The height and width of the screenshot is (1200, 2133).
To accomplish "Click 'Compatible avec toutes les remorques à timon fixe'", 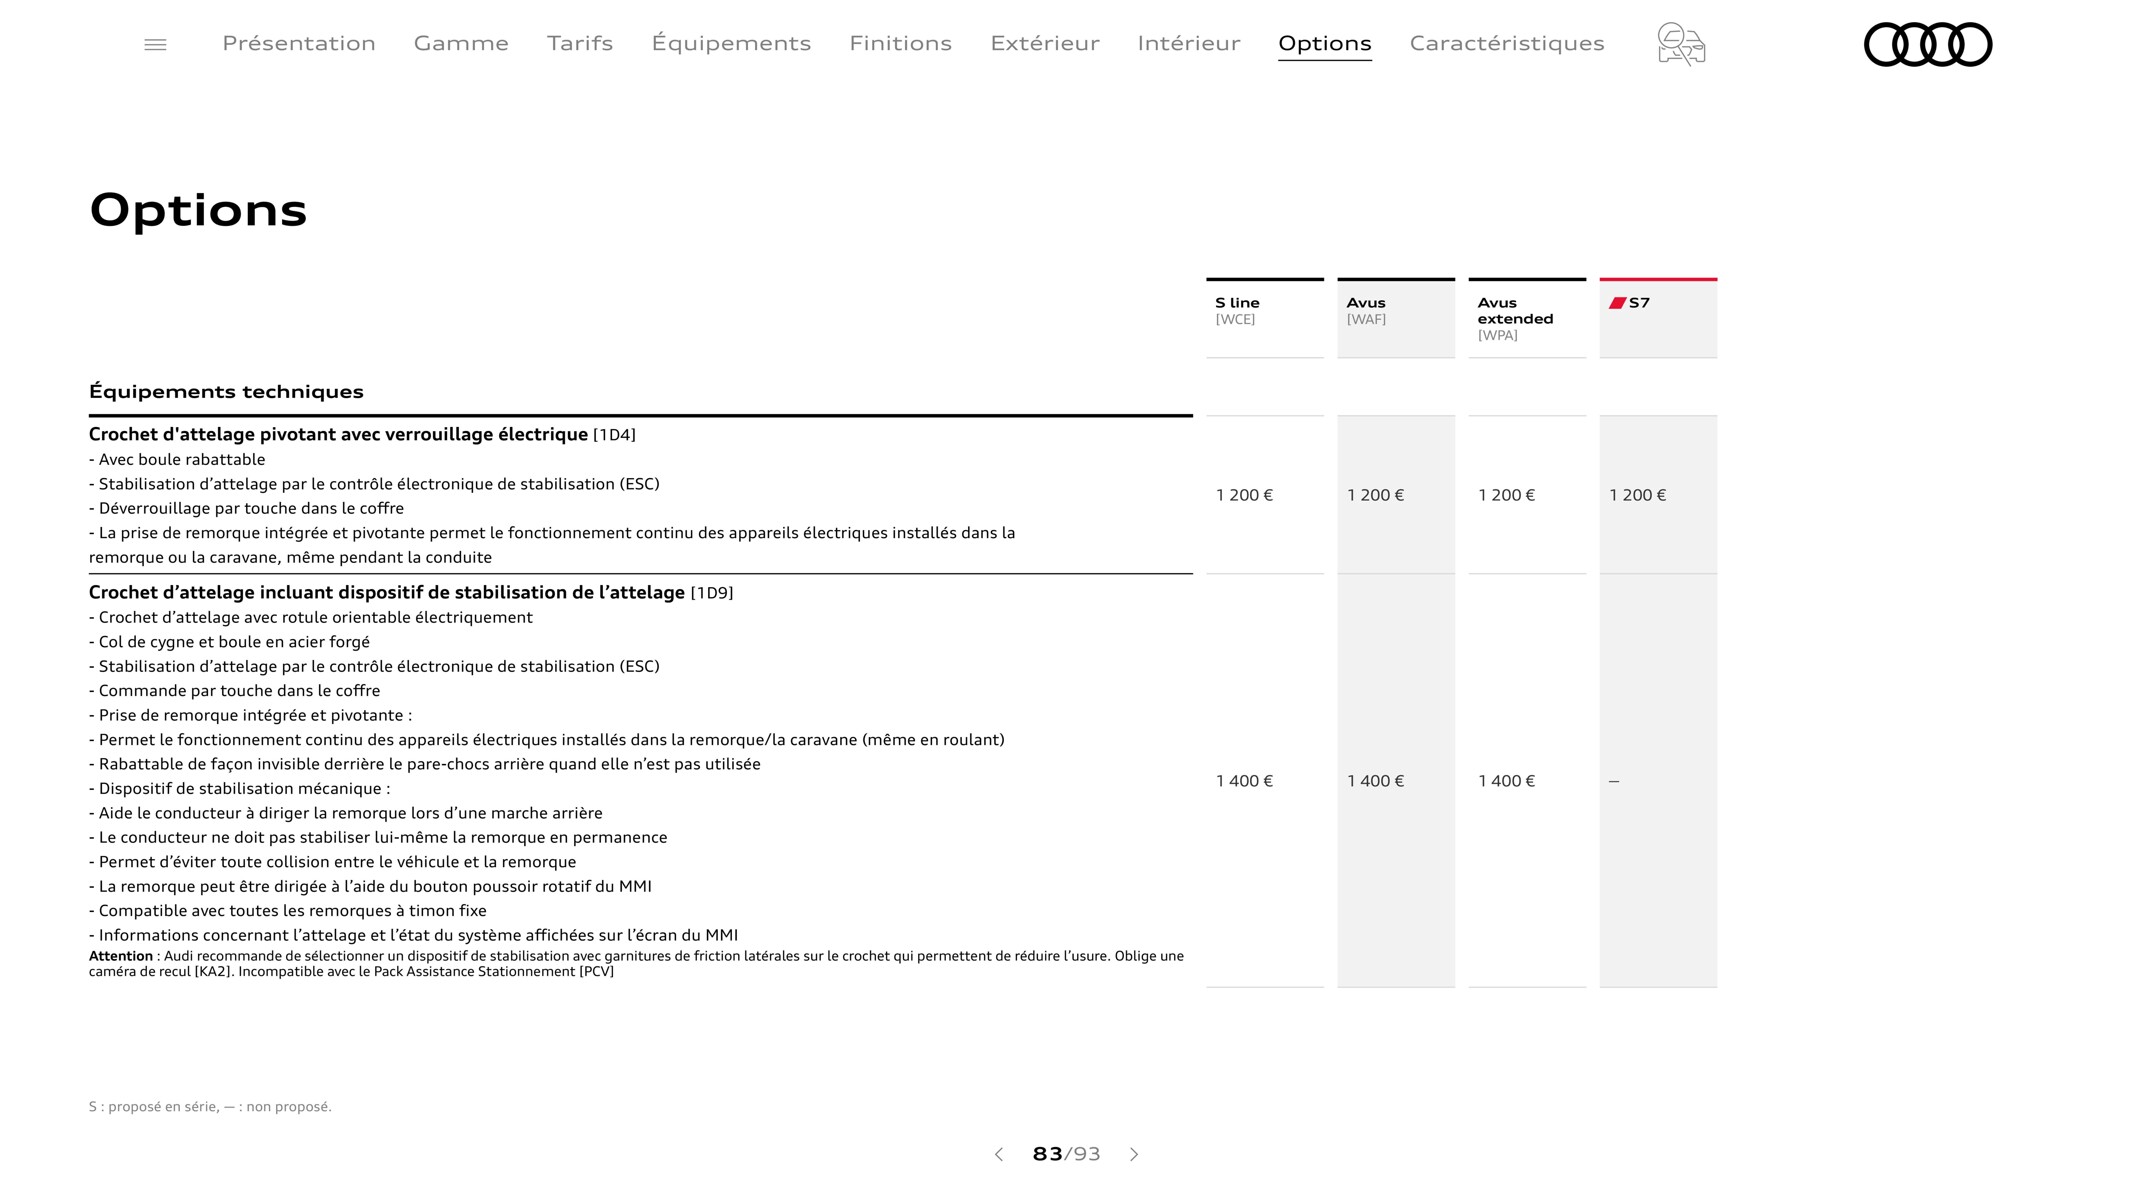I will (288, 911).
